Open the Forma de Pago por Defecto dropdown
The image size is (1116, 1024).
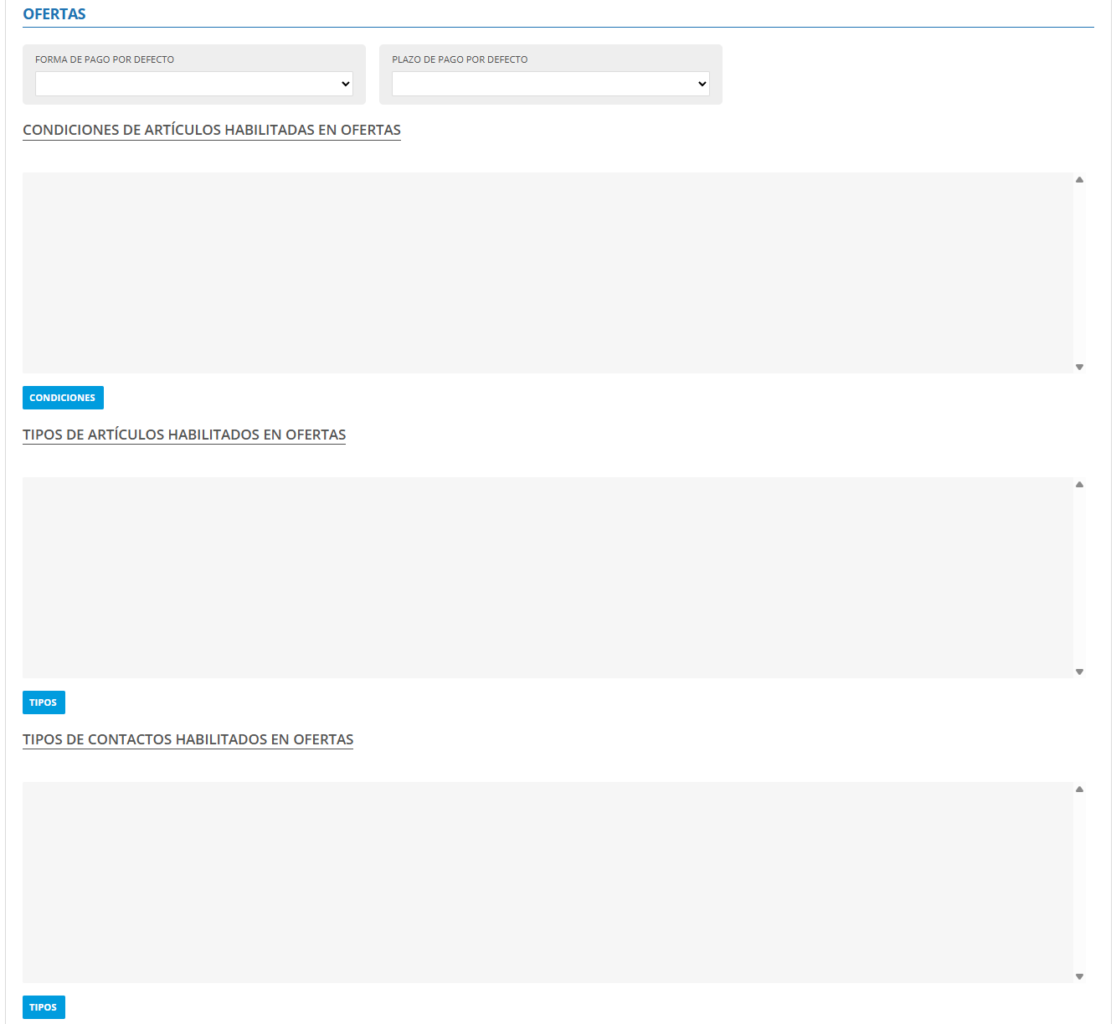click(194, 84)
